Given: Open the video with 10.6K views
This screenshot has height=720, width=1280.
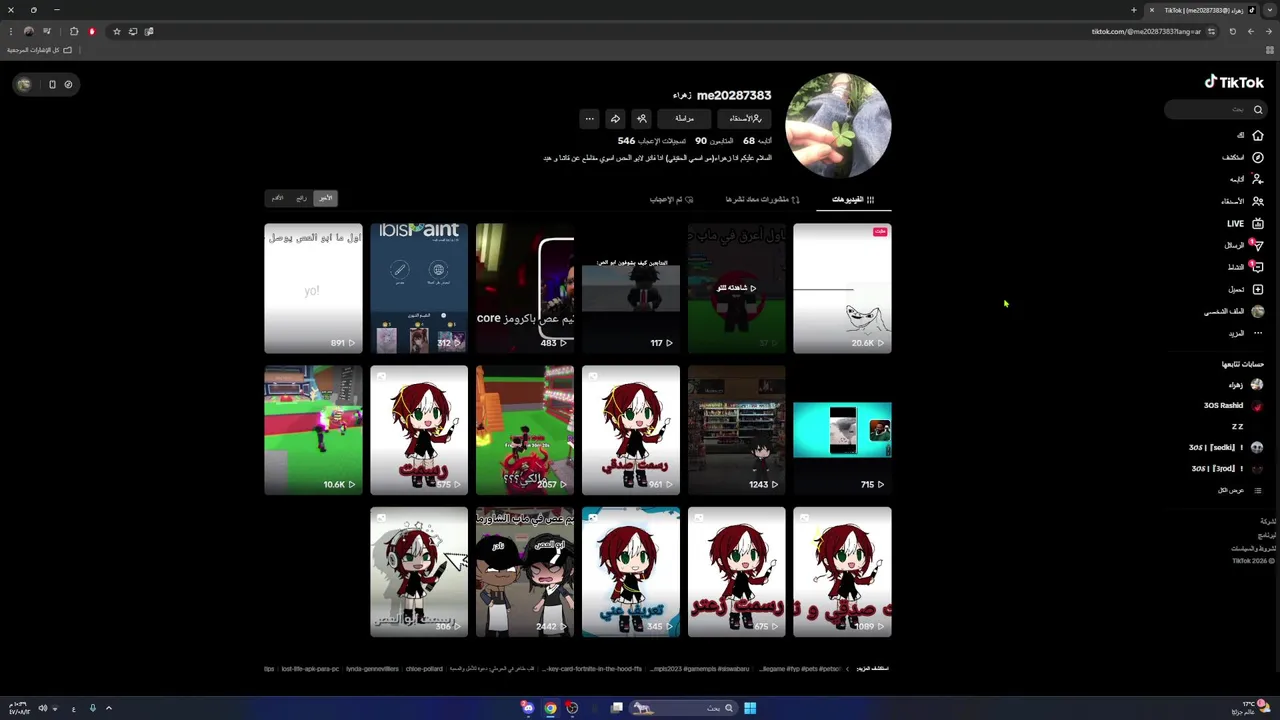Looking at the screenshot, I should 313,430.
